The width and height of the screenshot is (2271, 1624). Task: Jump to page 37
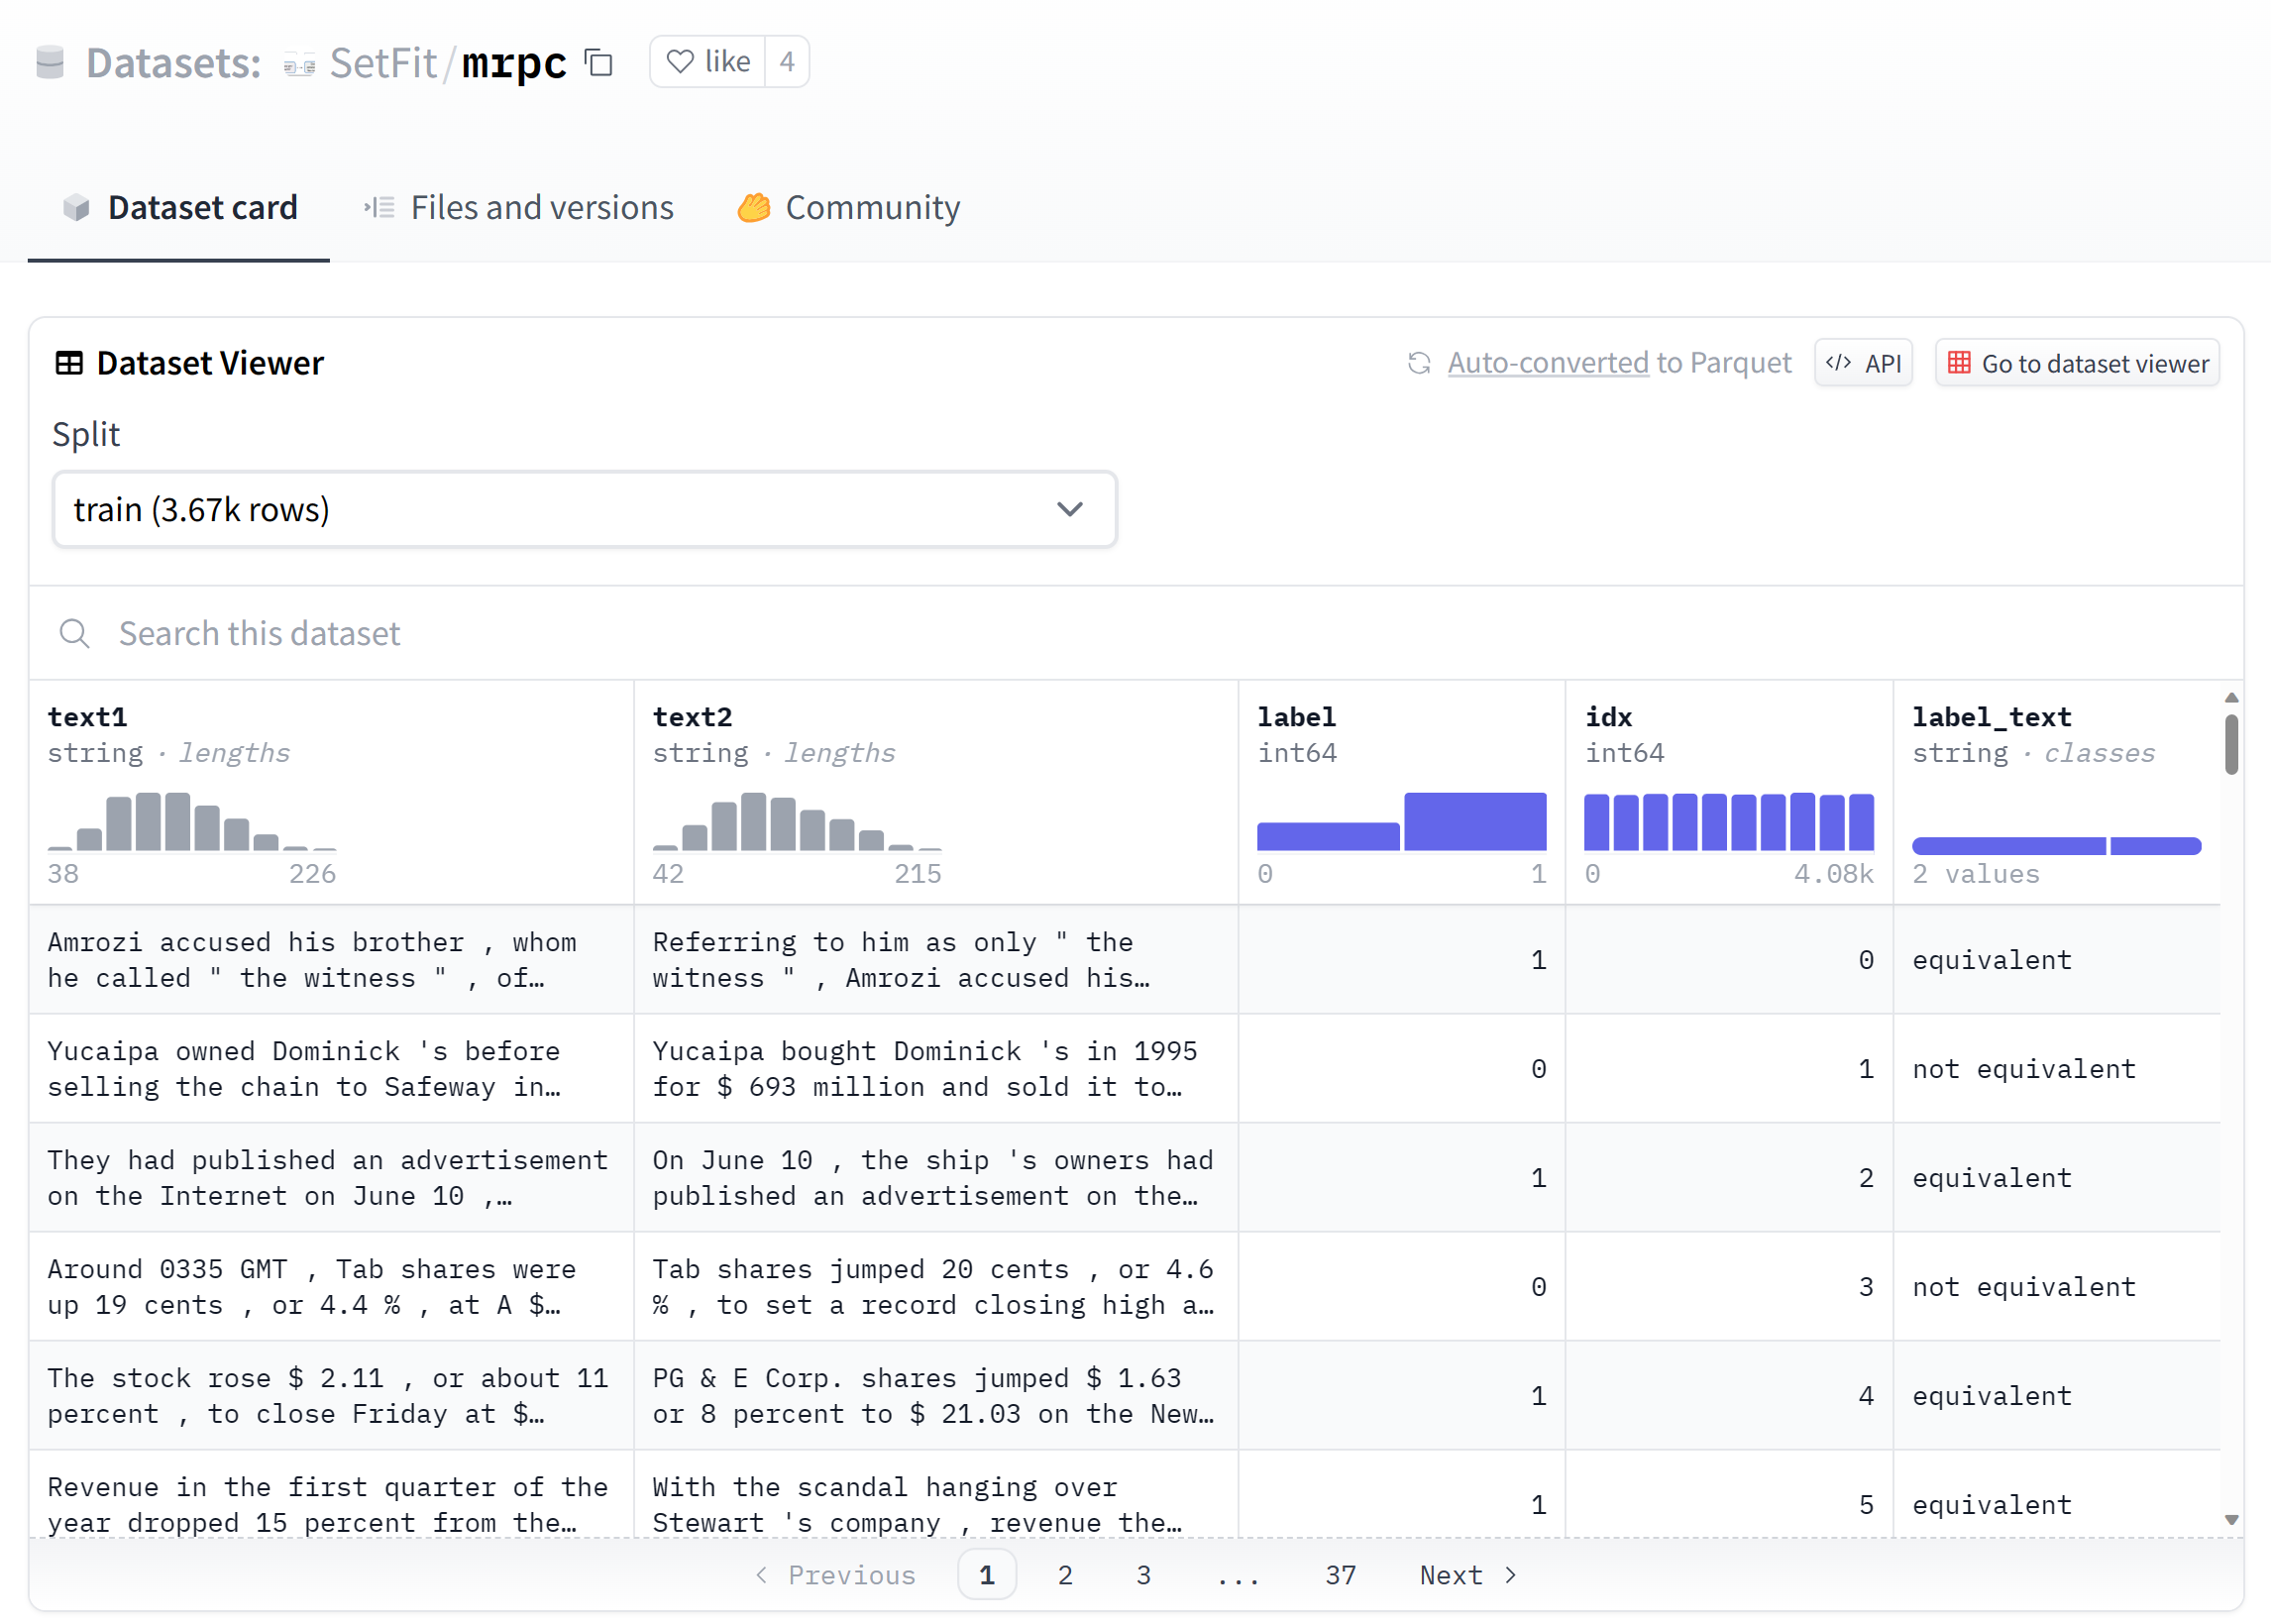[x=1340, y=1575]
